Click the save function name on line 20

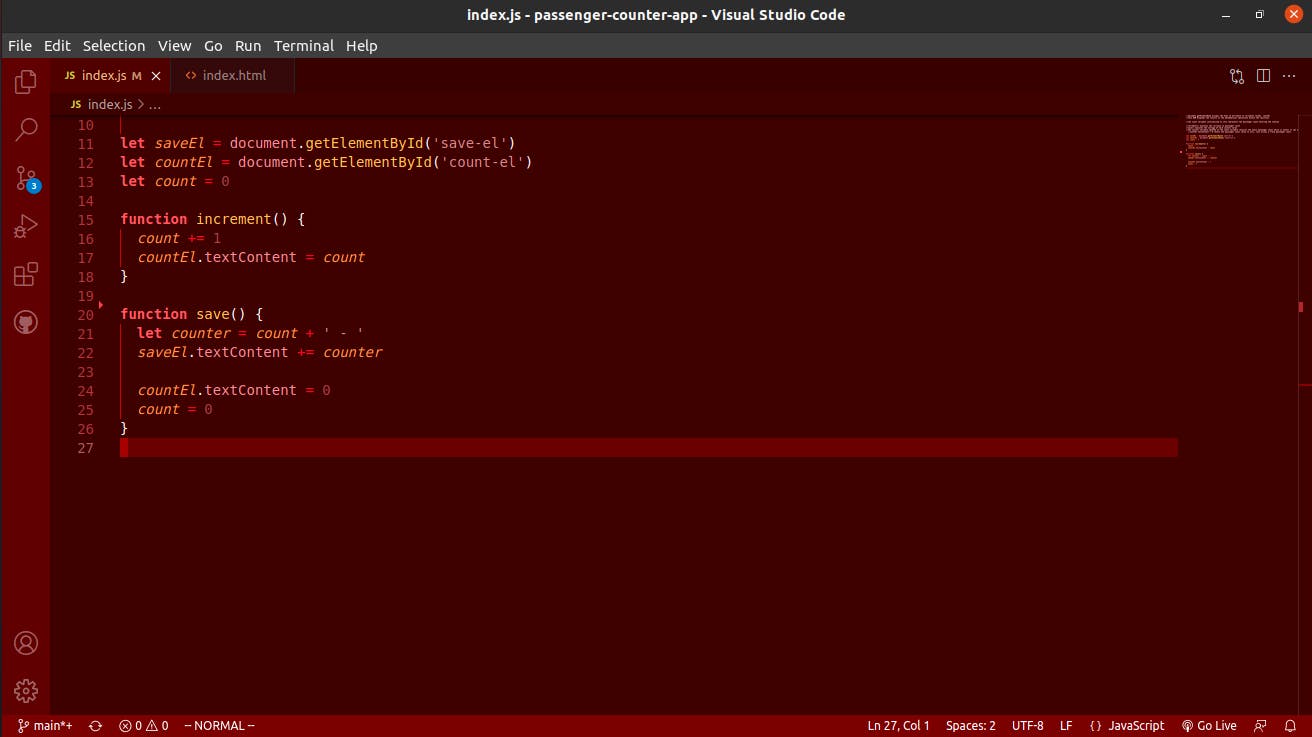coord(213,314)
